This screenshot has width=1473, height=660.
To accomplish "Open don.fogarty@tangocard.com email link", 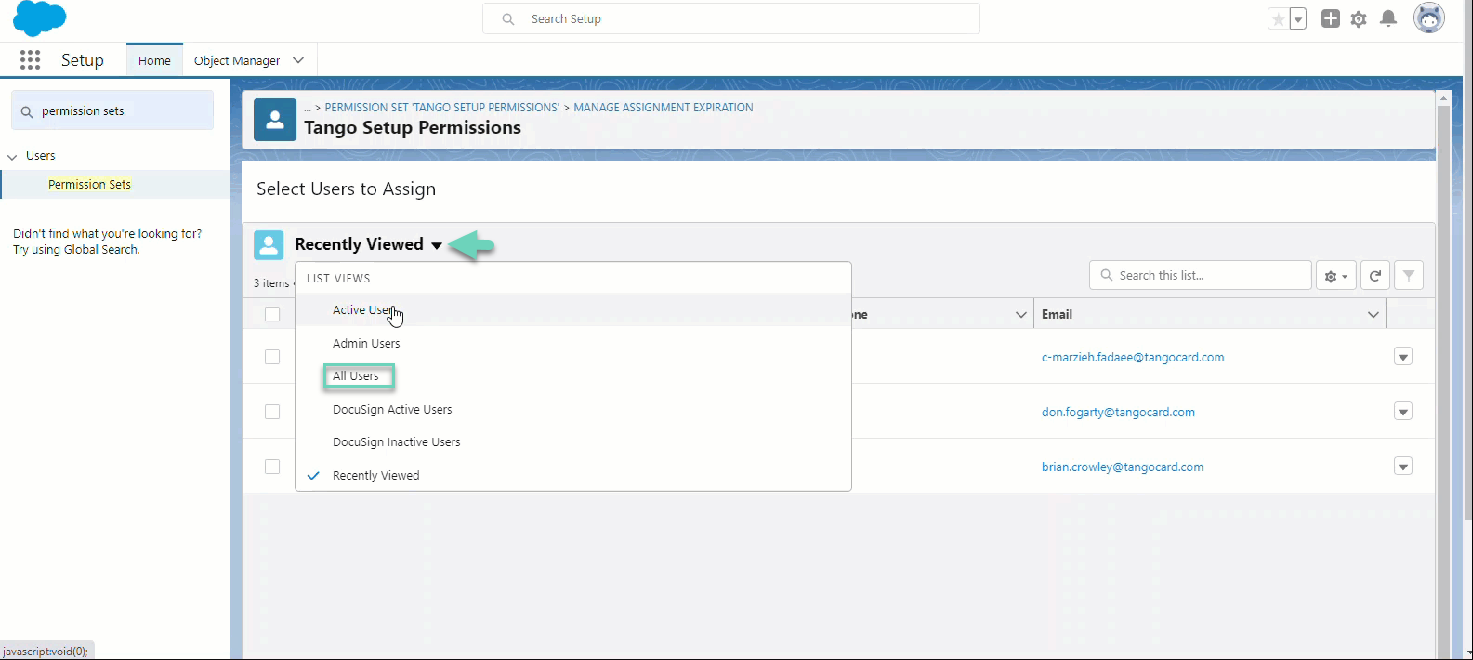I will pyautogui.click(x=1118, y=412).
